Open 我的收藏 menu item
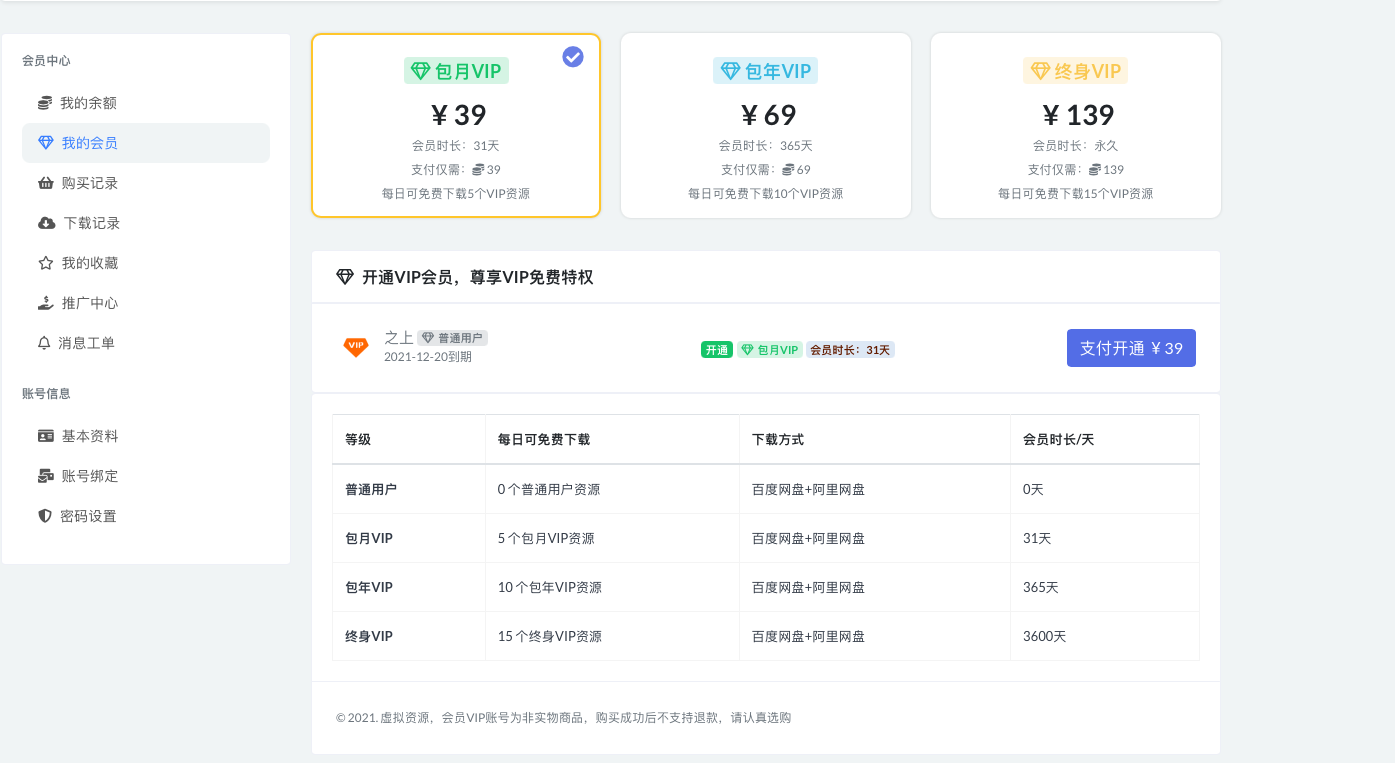Screen dimensions: 1395x763 [146, 263]
